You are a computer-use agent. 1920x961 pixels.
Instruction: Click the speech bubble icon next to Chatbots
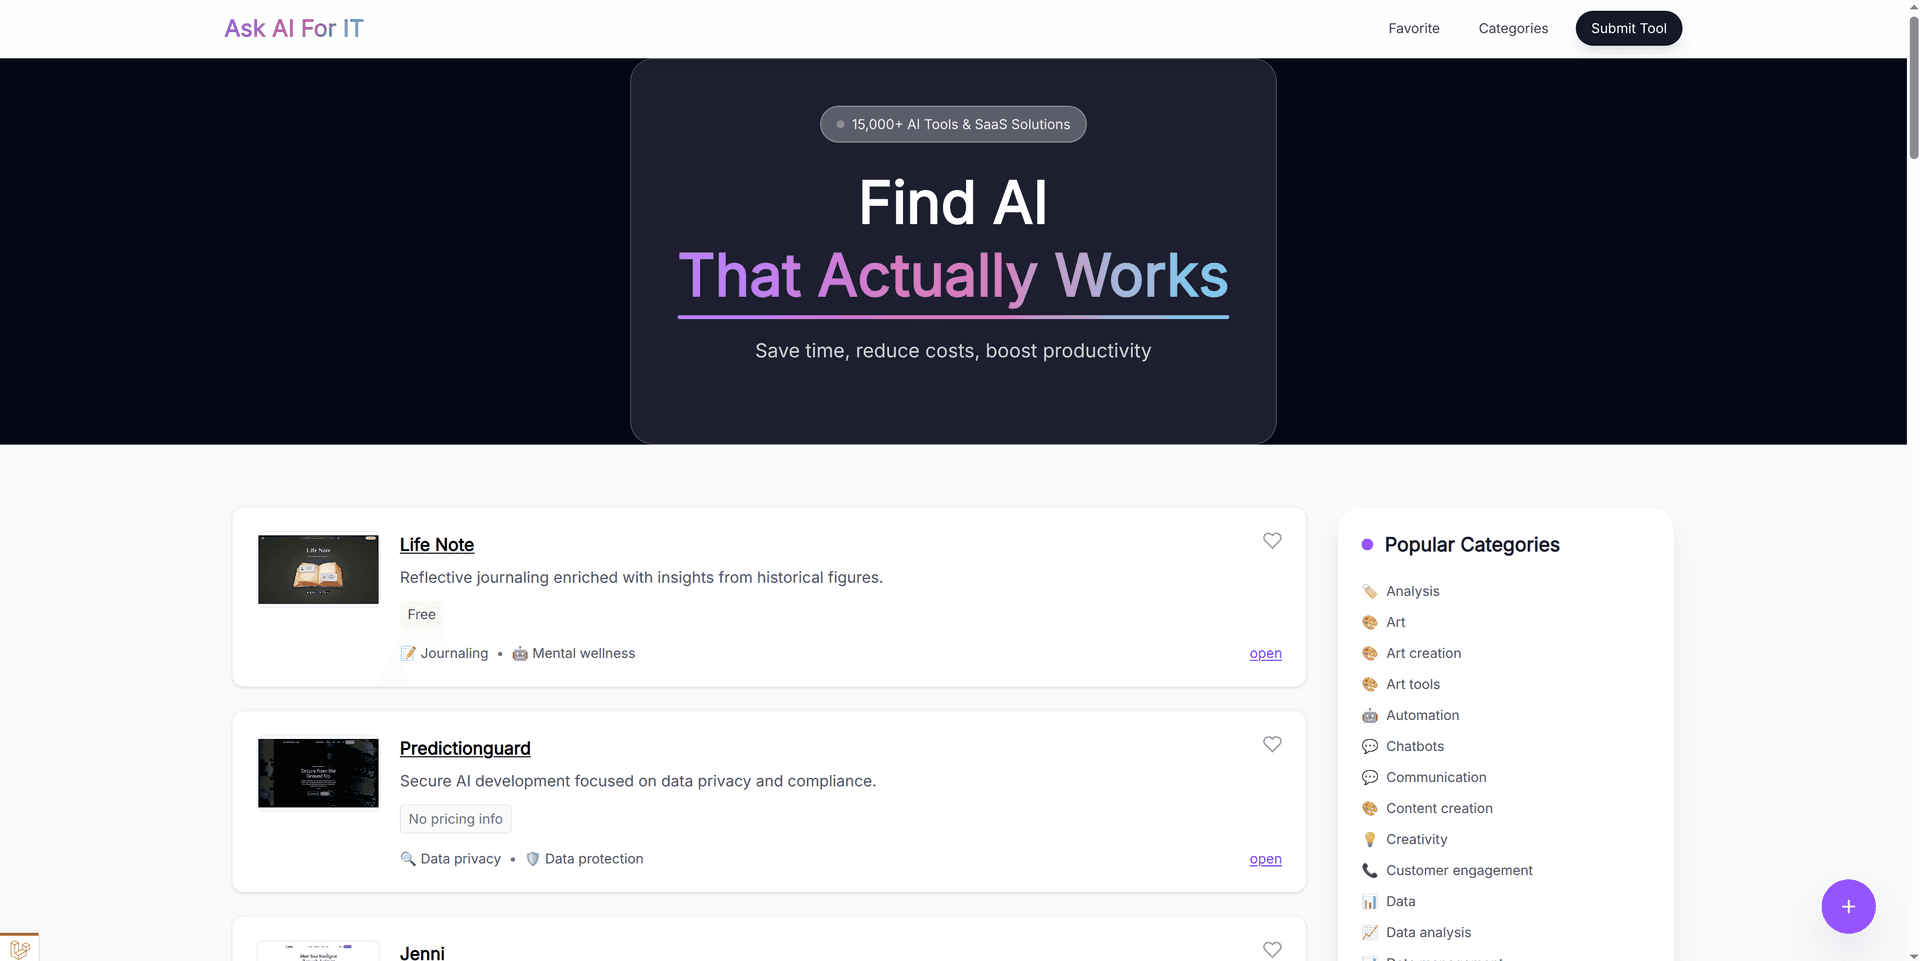coord(1369,746)
